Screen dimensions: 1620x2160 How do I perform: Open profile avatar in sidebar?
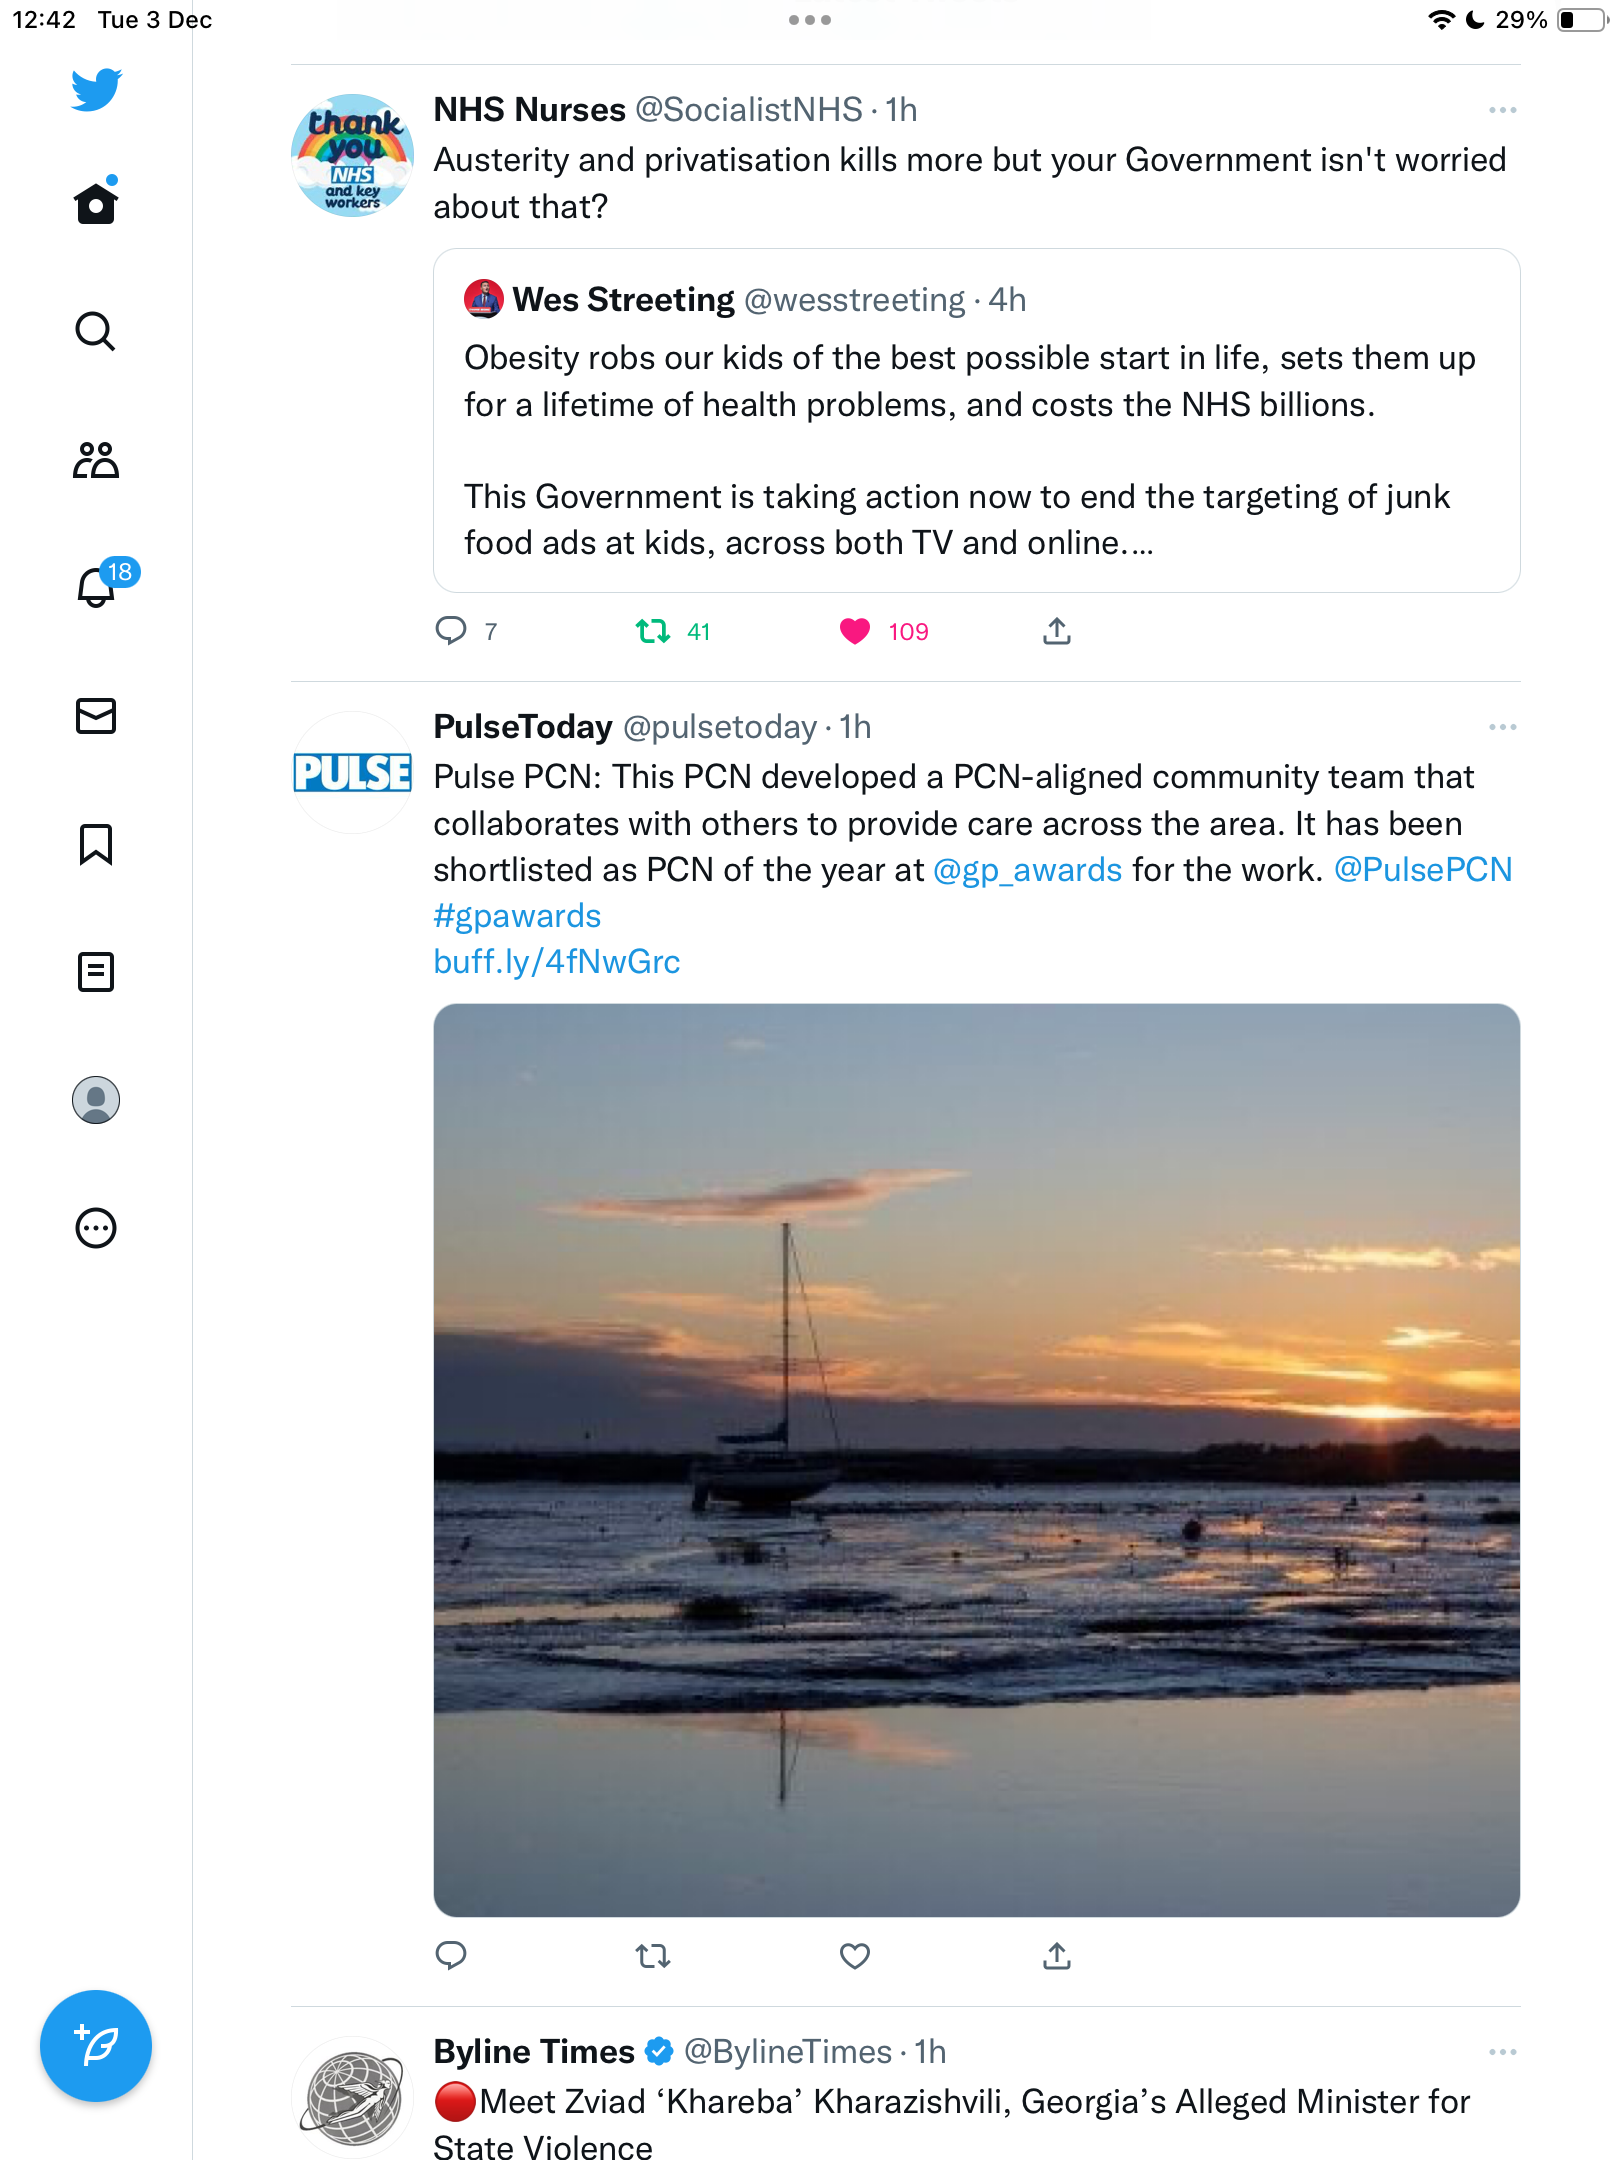tap(96, 1100)
